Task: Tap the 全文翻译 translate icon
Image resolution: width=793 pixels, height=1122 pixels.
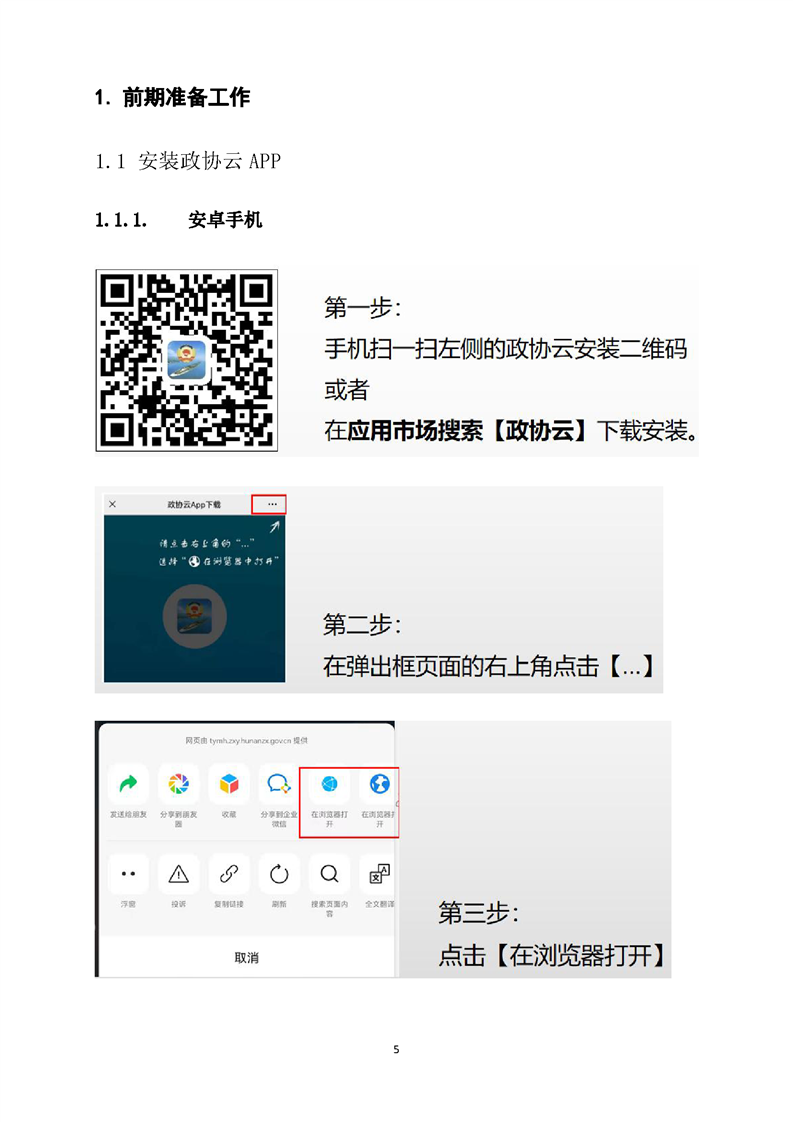Action: [x=379, y=874]
